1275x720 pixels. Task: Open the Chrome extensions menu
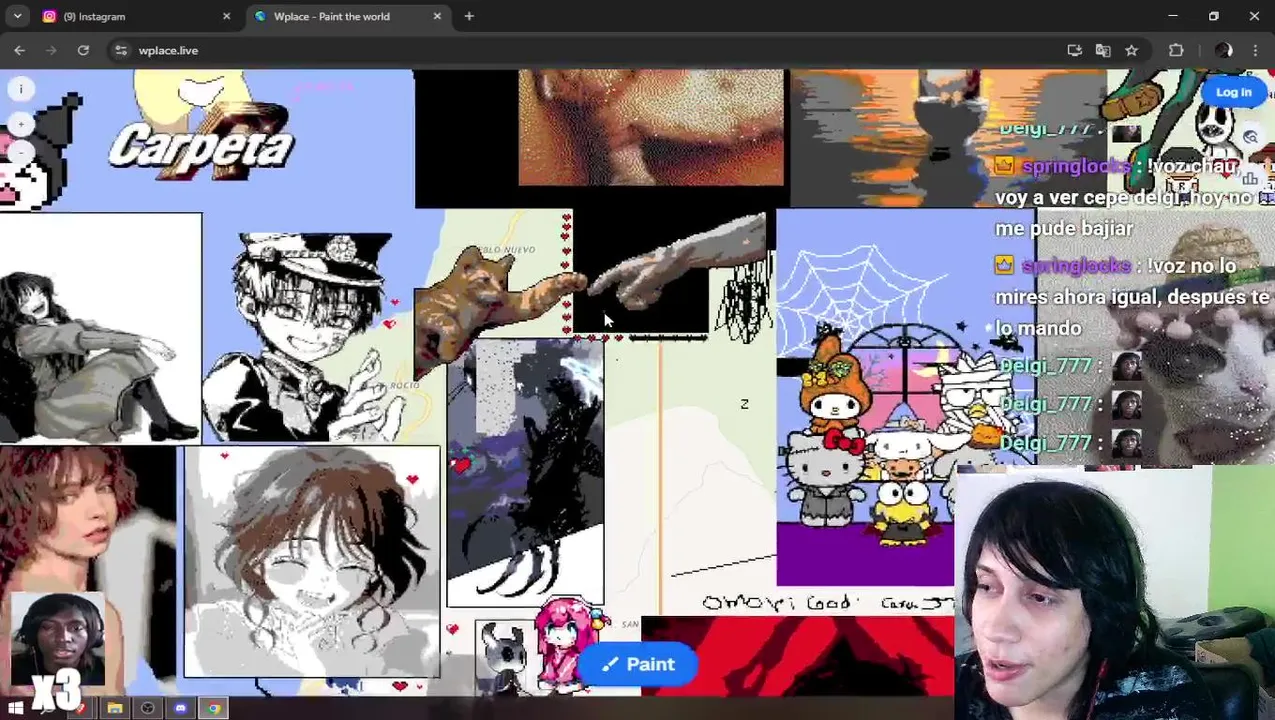[x=1176, y=50]
